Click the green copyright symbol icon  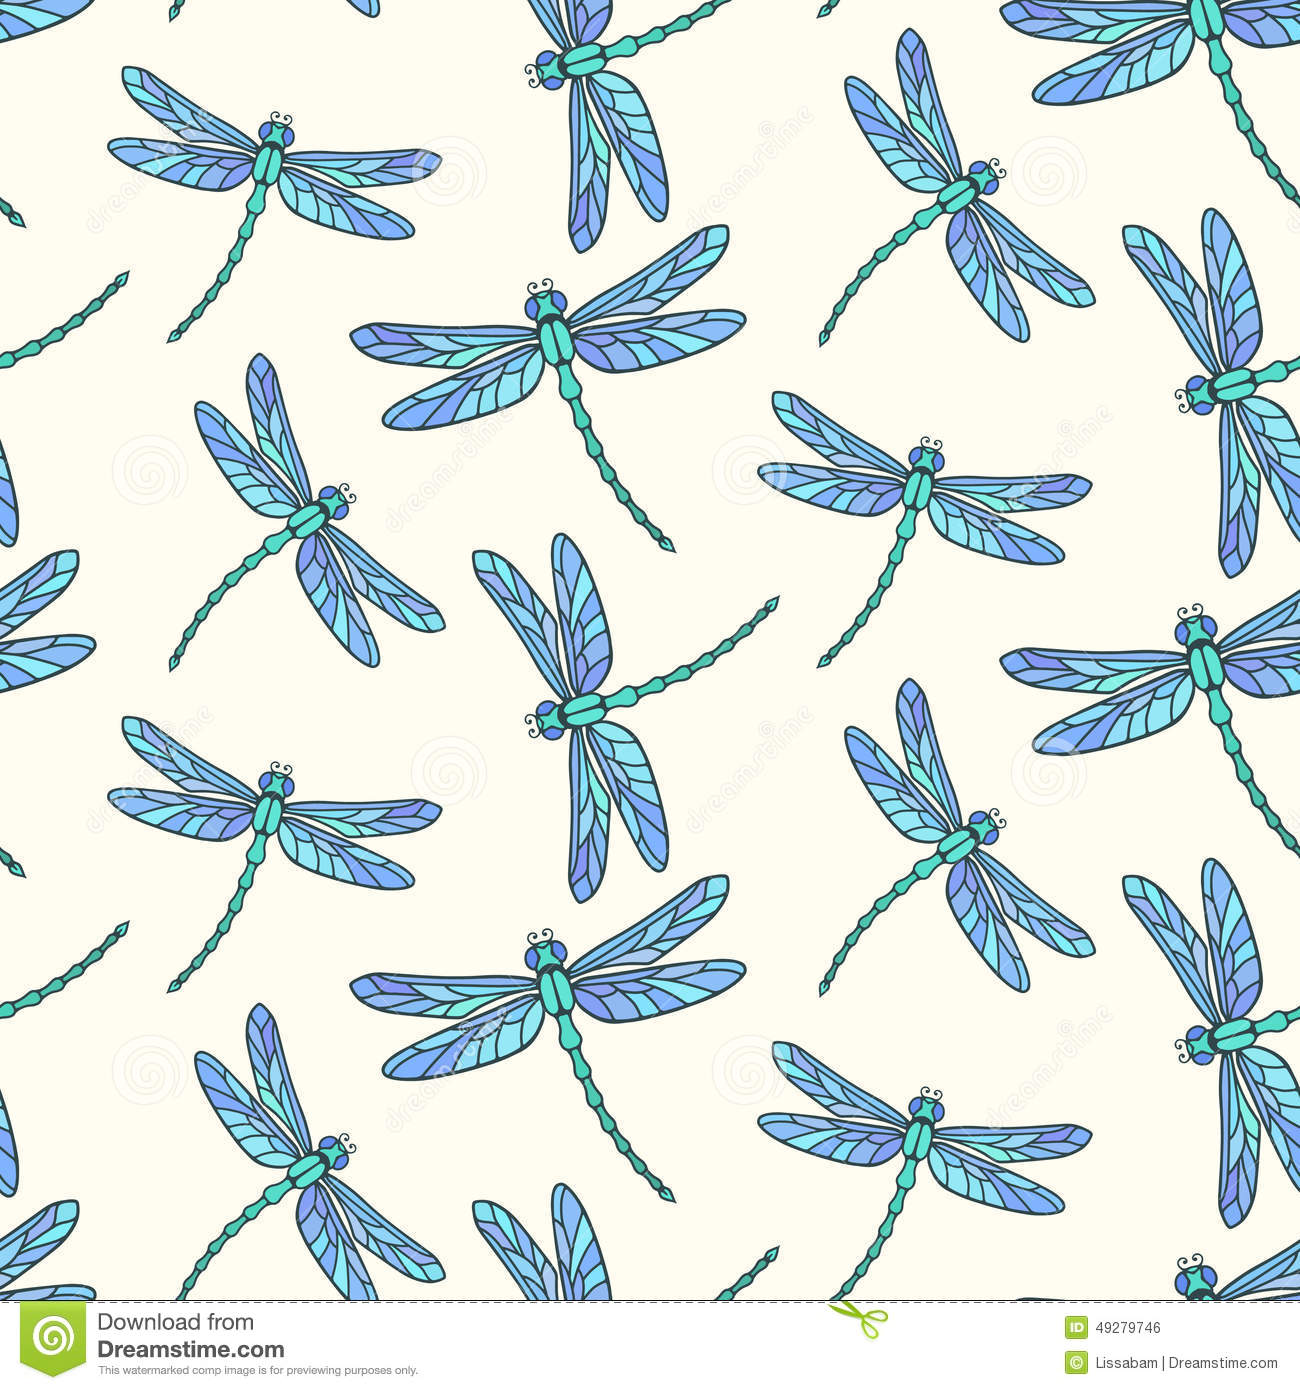[x=1076, y=1362]
